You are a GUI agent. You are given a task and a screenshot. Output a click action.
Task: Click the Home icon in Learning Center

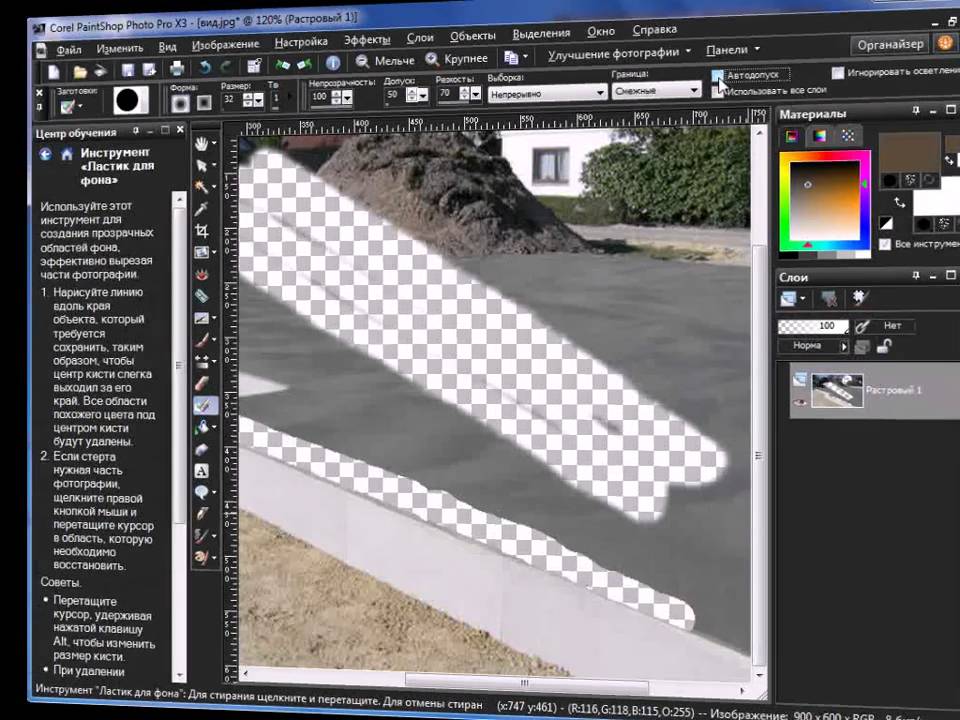pos(67,154)
